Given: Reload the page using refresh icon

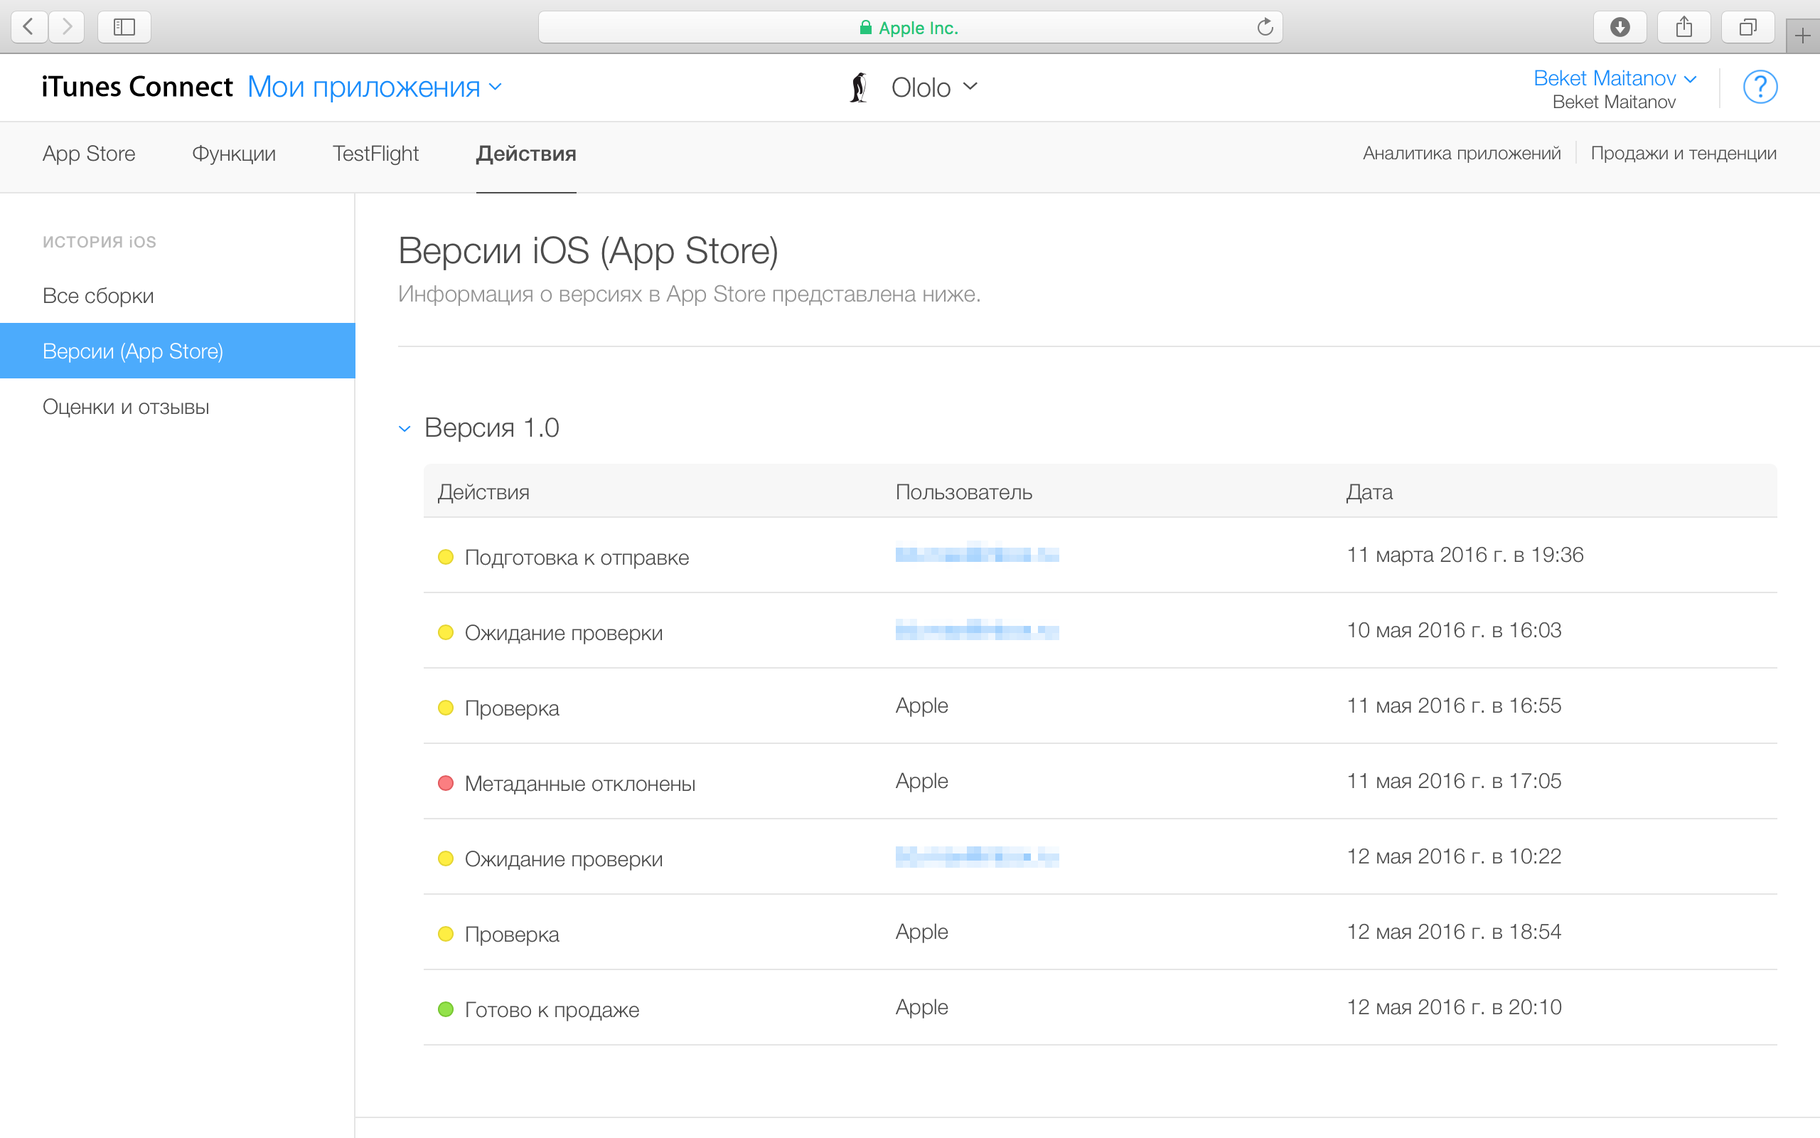Looking at the screenshot, I should (x=1265, y=27).
